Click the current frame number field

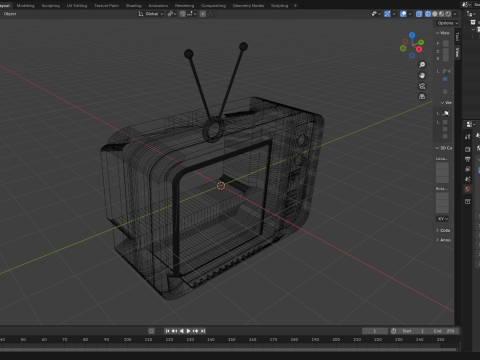coord(375,331)
